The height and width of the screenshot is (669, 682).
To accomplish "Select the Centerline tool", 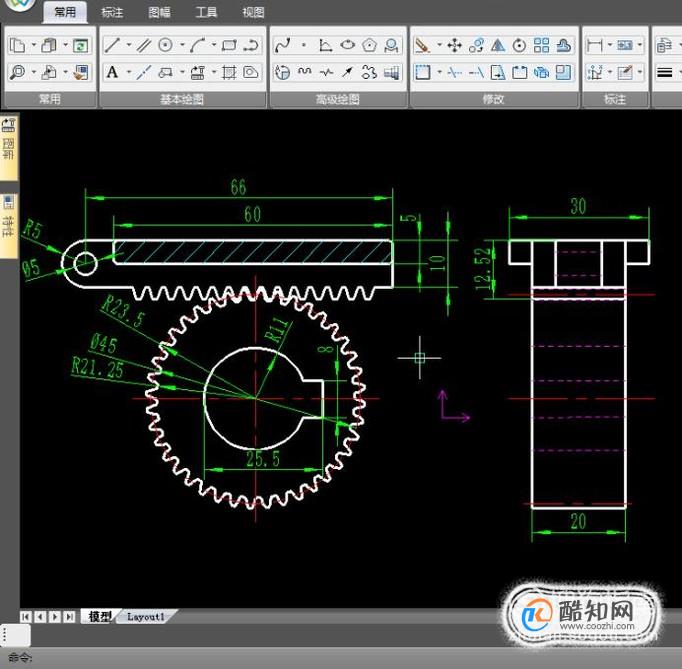I will pos(144,72).
